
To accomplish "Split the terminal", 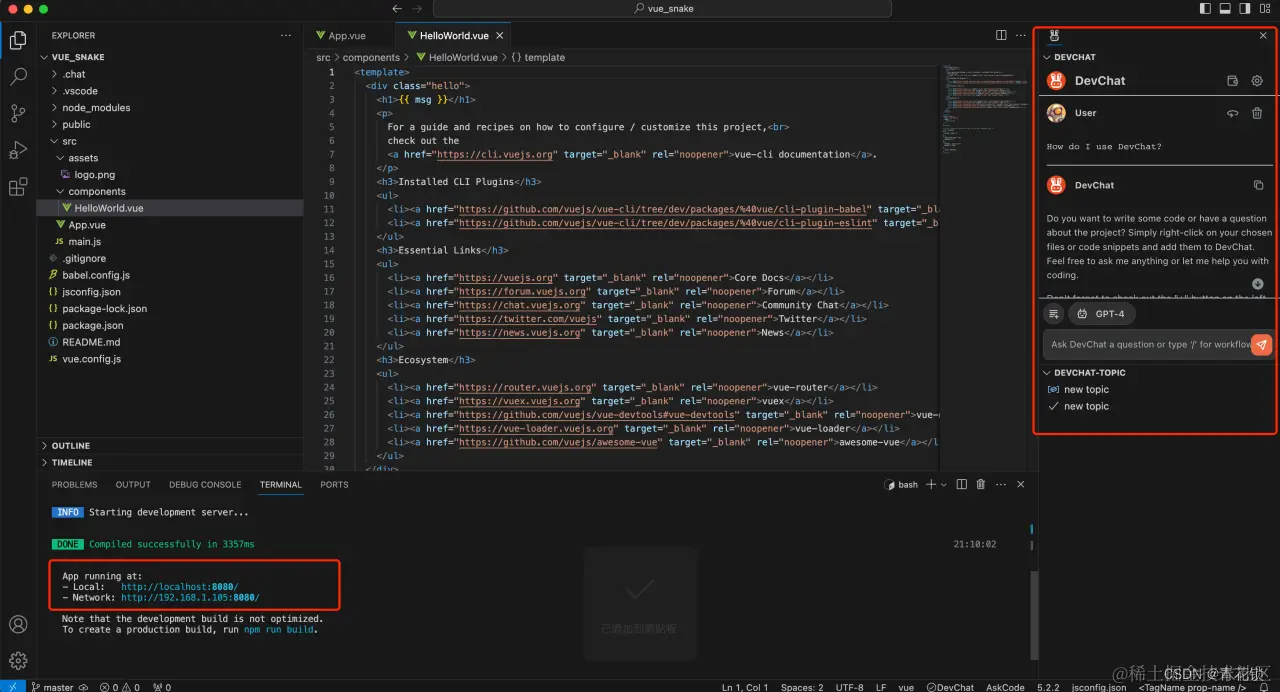I will tap(962, 484).
